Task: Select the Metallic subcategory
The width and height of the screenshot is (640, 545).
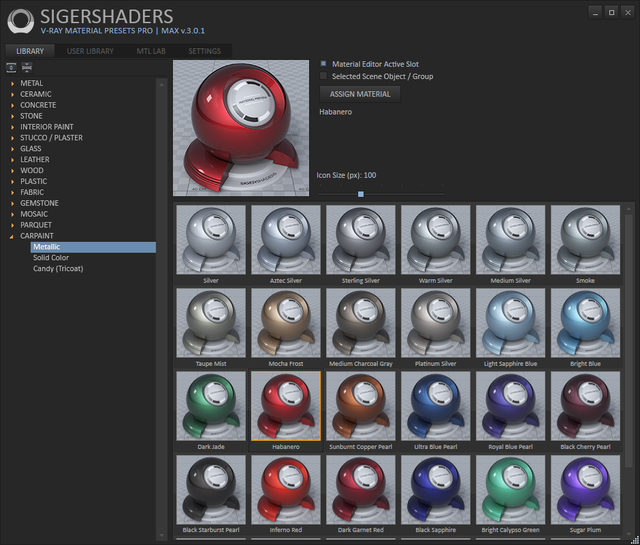Action: (93, 247)
